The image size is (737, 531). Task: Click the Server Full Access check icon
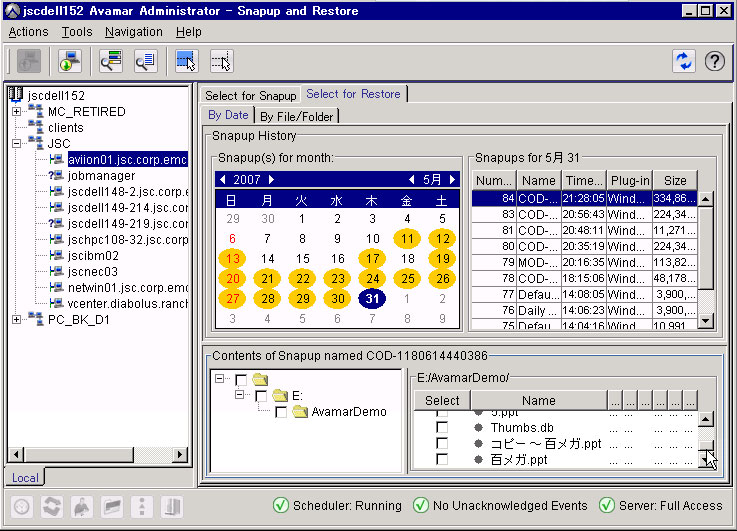point(607,506)
